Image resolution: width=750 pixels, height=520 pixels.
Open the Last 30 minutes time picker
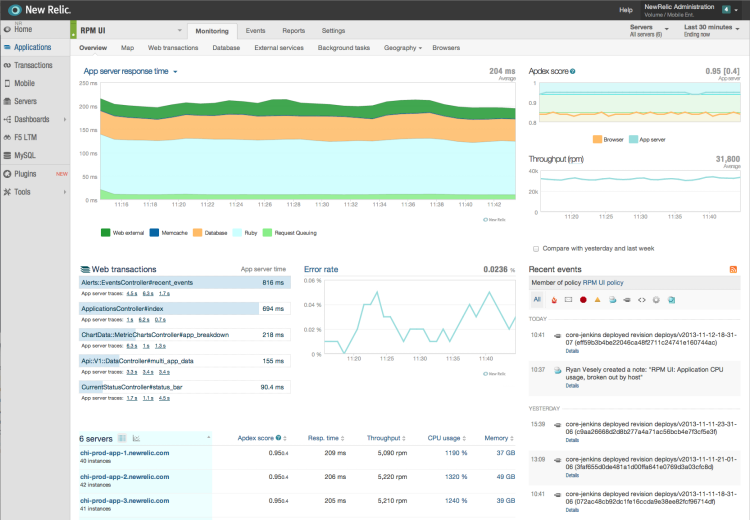[711, 31]
